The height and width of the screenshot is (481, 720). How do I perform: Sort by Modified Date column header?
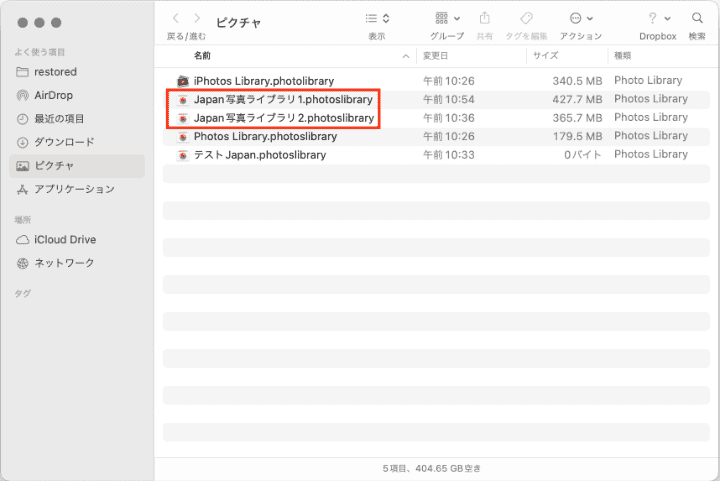(x=436, y=56)
